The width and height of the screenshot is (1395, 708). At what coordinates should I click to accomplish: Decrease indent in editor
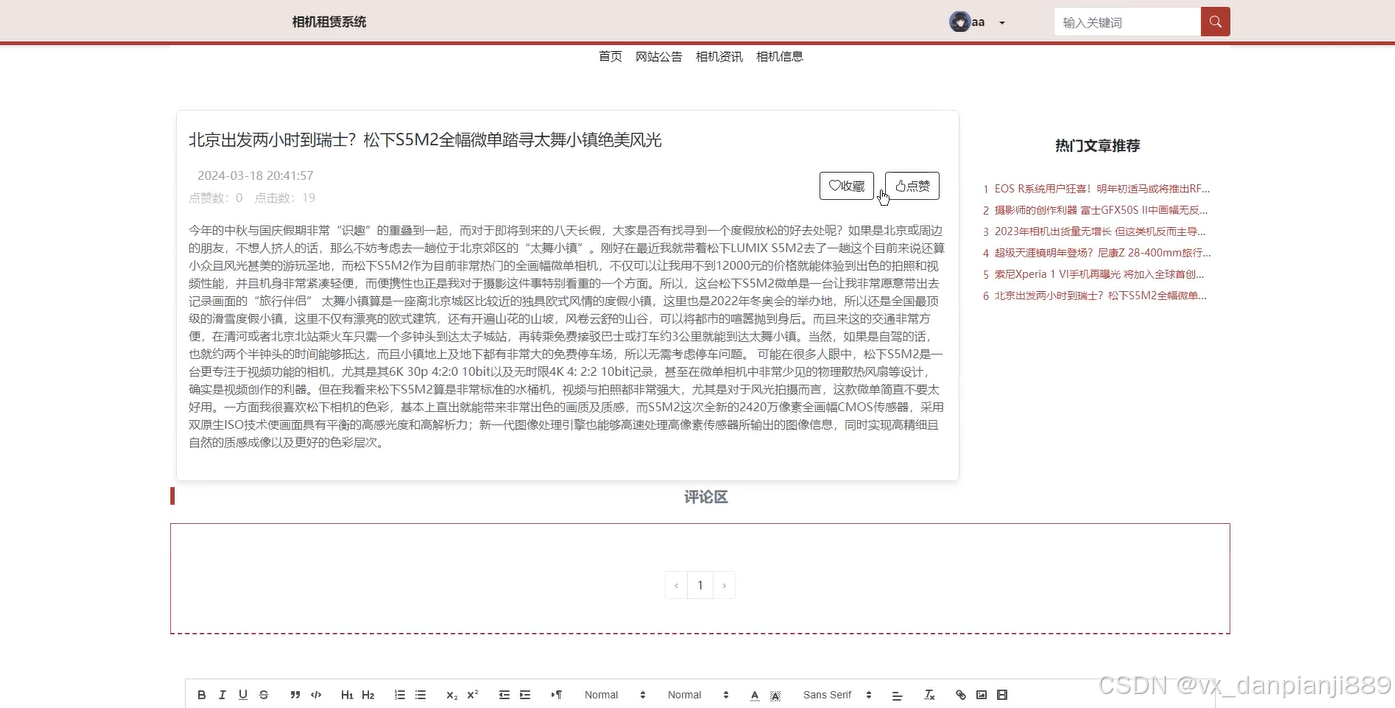pyautogui.click(x=504, y=695)
